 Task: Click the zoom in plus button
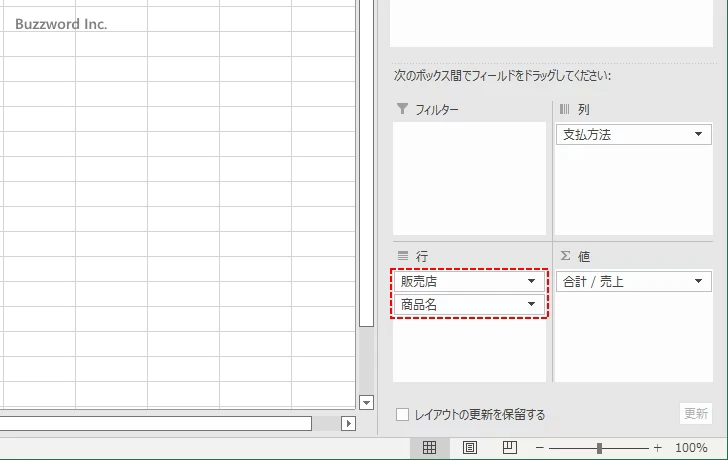(657, 448)
